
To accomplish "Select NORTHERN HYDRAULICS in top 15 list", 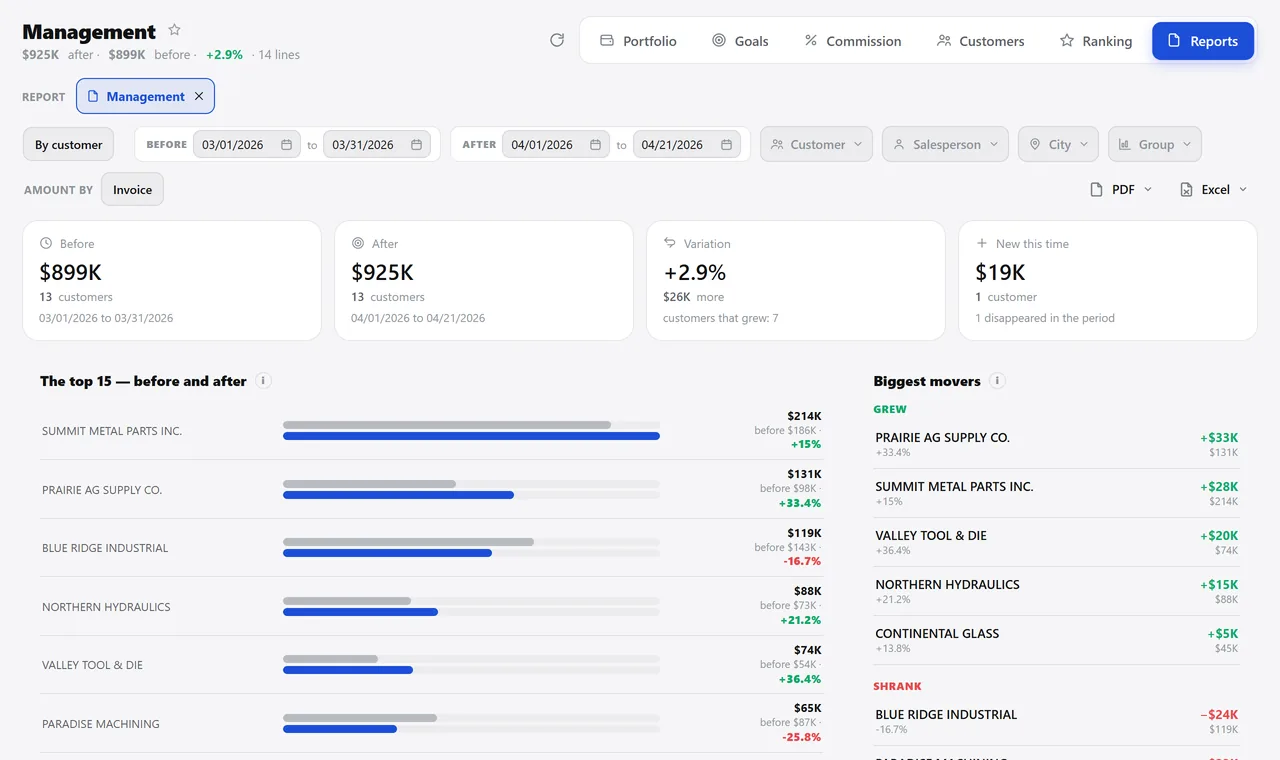I will click(x=106, y=607).
